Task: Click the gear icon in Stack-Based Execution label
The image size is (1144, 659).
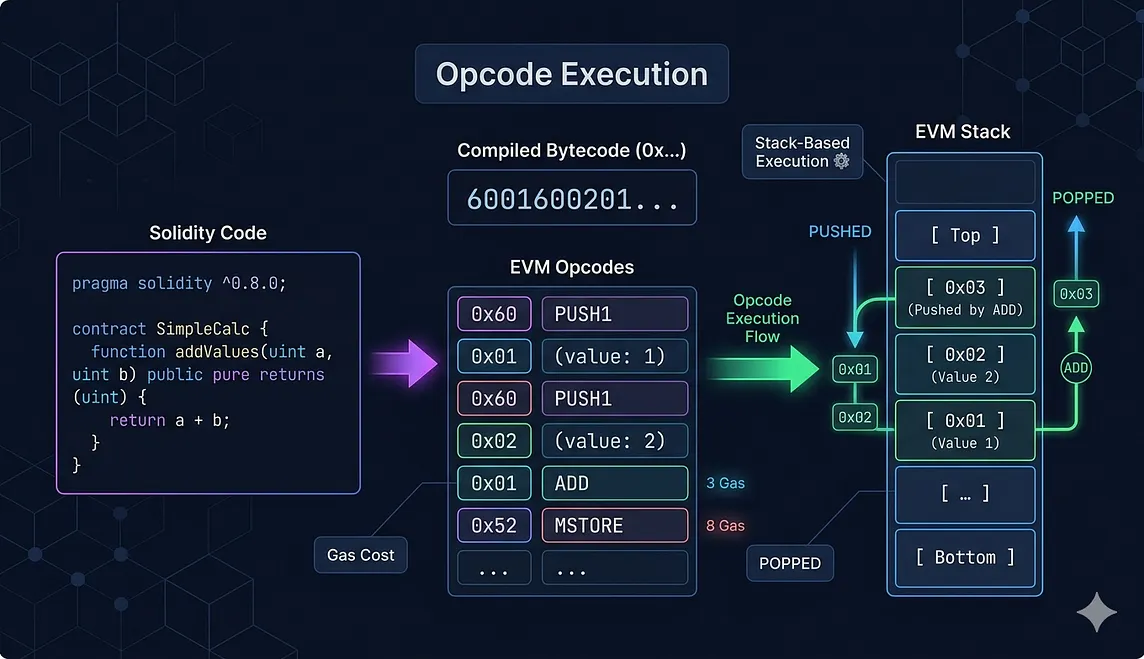Action: (x=841, y=161)
